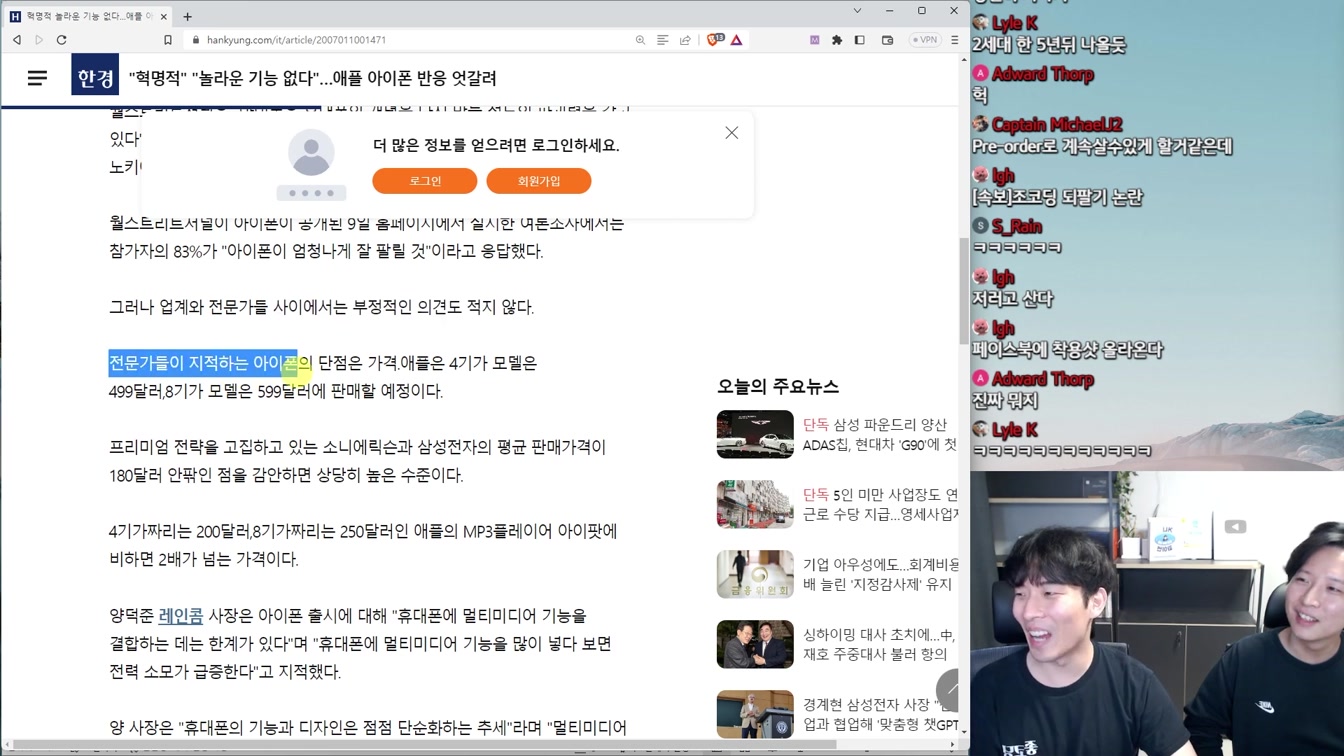Open the 삼성 파운드리 양산 news headline
The width and height of the screenshot is (1344, 756).
click(880, 434)
